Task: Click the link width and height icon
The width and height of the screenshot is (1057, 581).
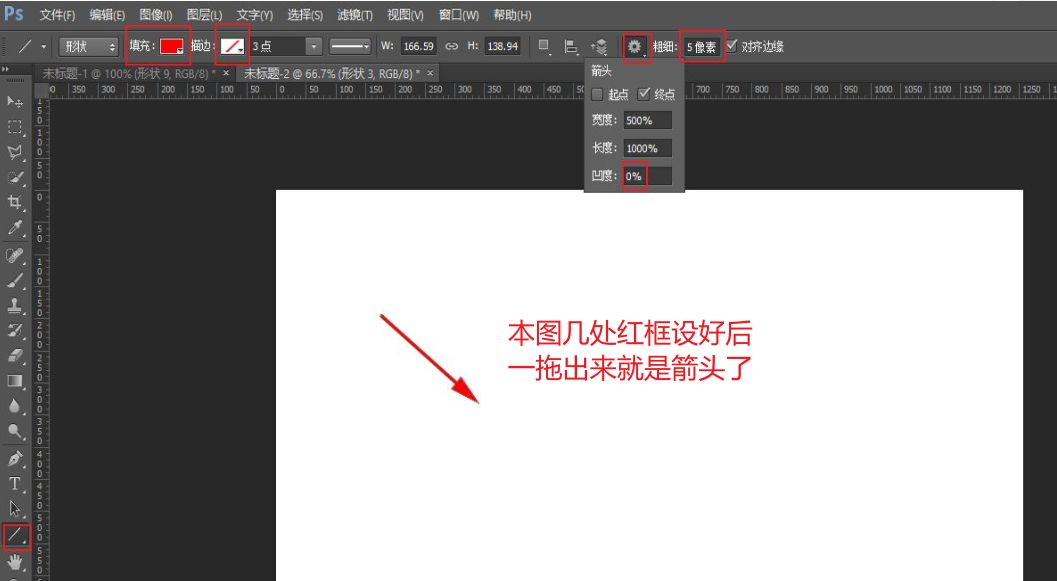Action: click(x=452, y=47)
